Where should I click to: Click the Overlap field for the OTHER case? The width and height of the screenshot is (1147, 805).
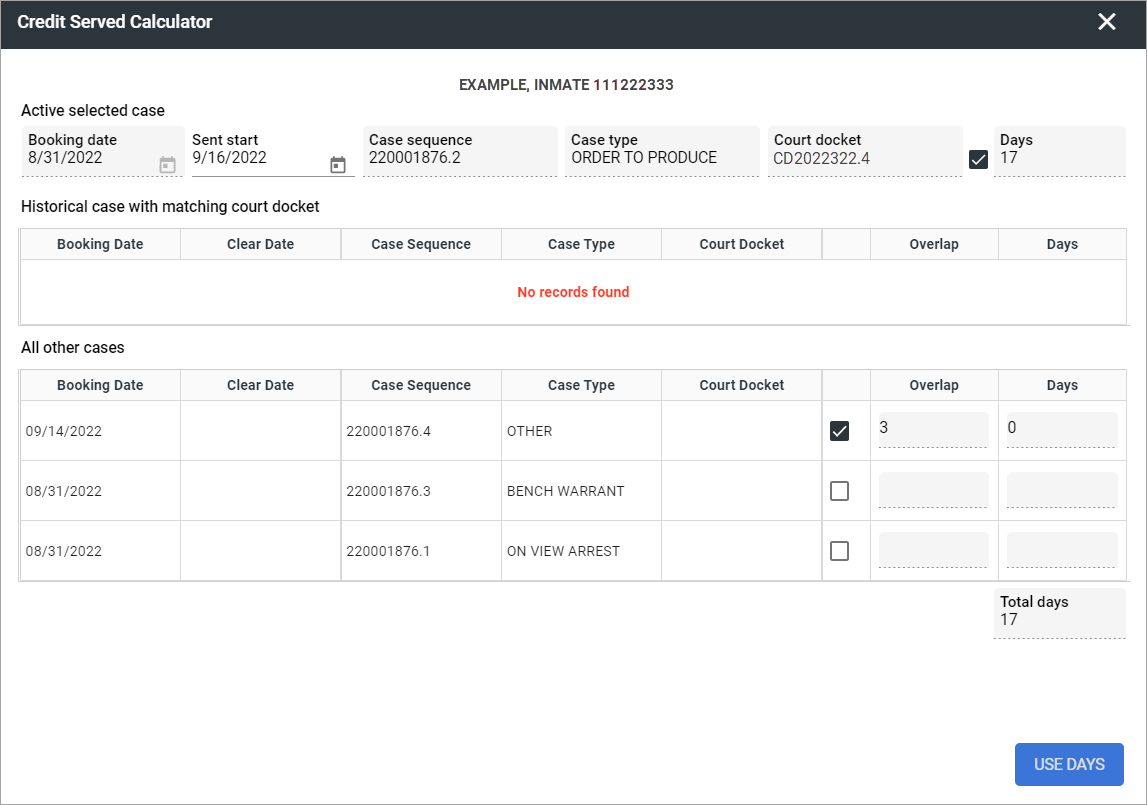pyautogui.click(x=933, y=430)
